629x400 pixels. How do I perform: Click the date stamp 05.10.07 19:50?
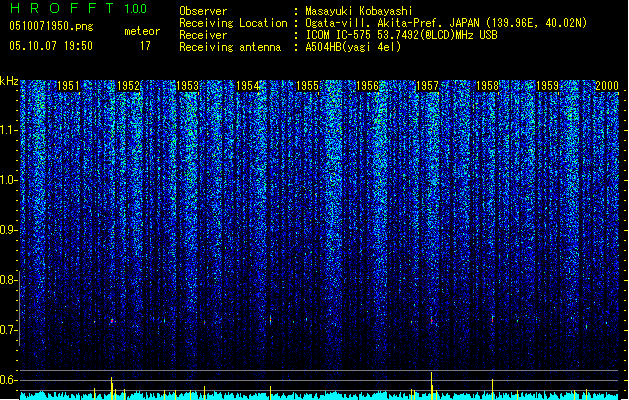[x=51, y=46]
